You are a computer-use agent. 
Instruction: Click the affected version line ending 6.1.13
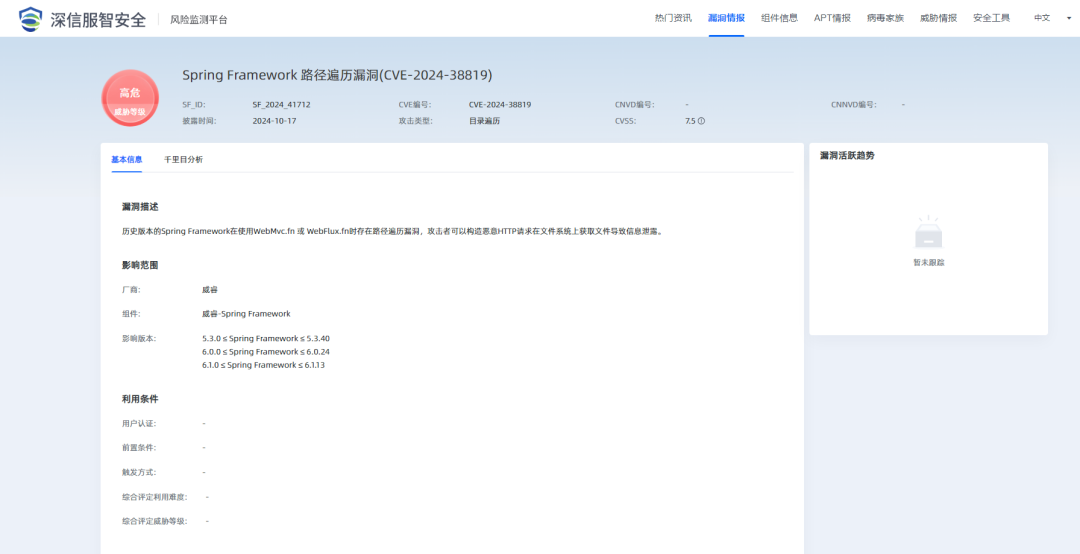click(263, 365)
